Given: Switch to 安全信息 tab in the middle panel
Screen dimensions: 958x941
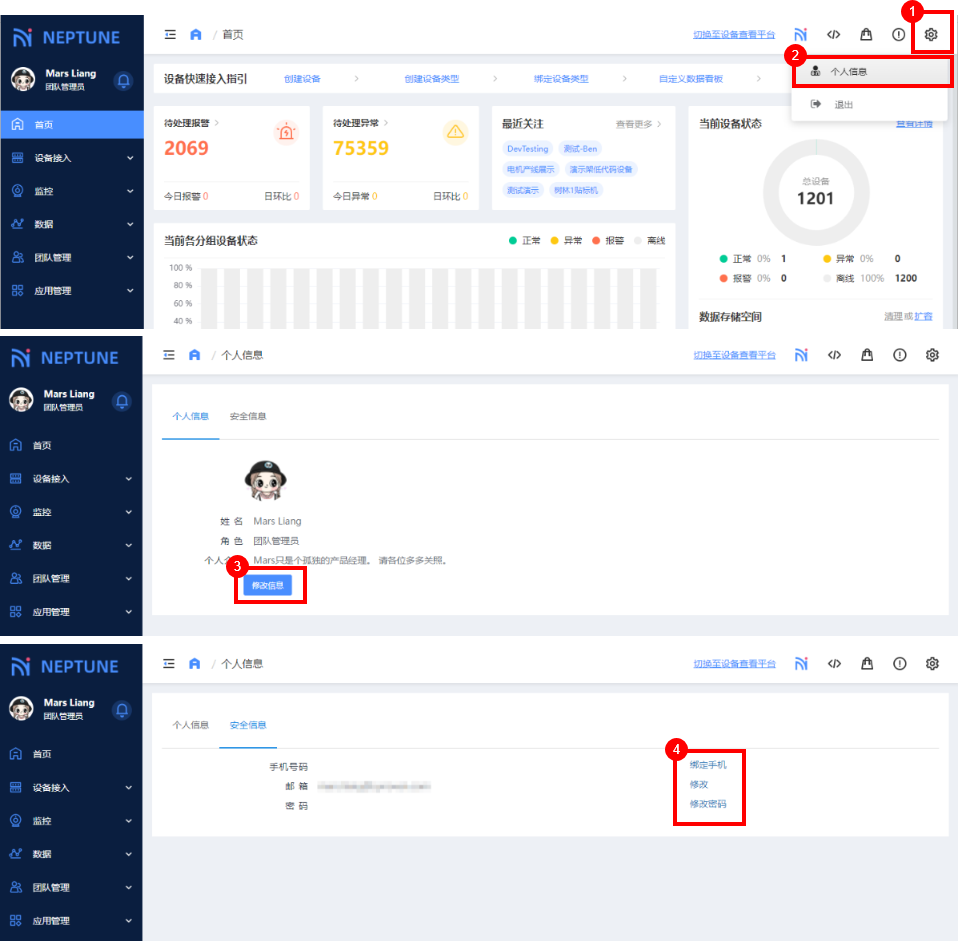Looking at the screenshot, I should click(x=248, y=416).
